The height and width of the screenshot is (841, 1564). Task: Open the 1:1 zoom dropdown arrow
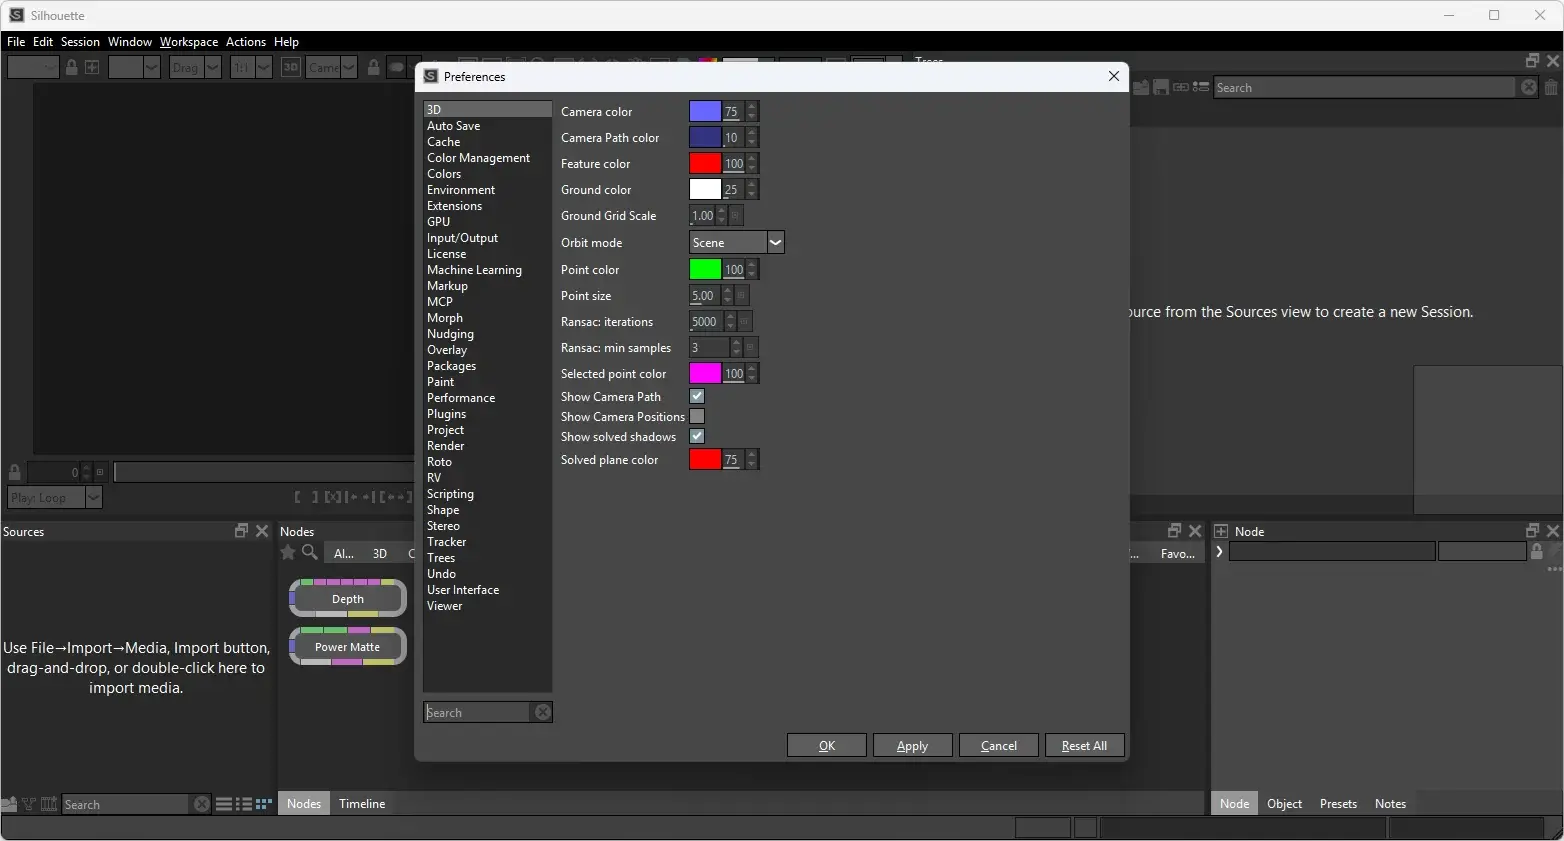[264, 67]
